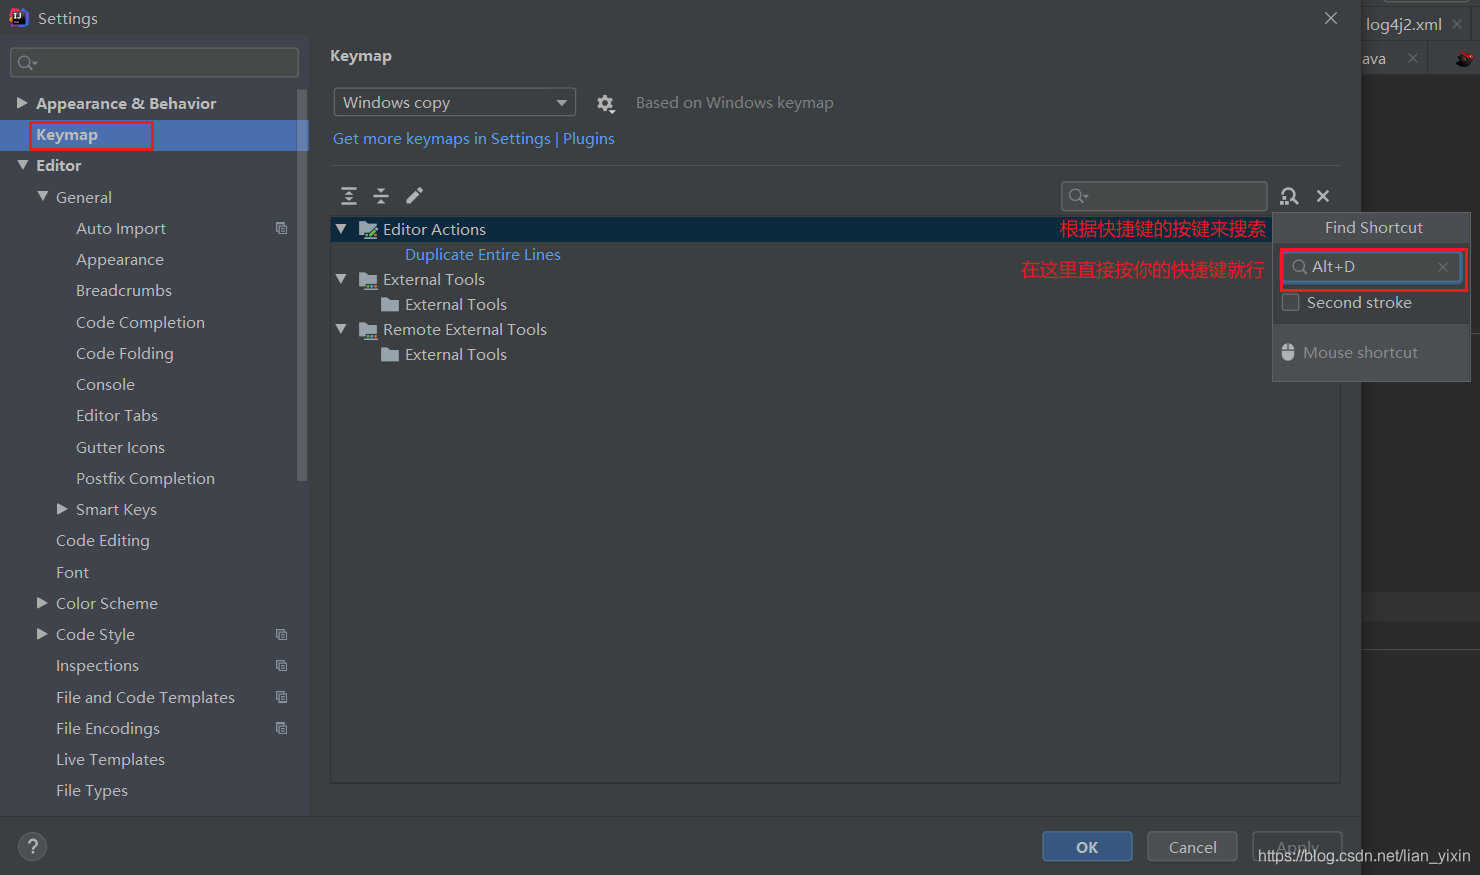
Task: Open the Postfix Completion settings page
Action: (x=145, y=478)
